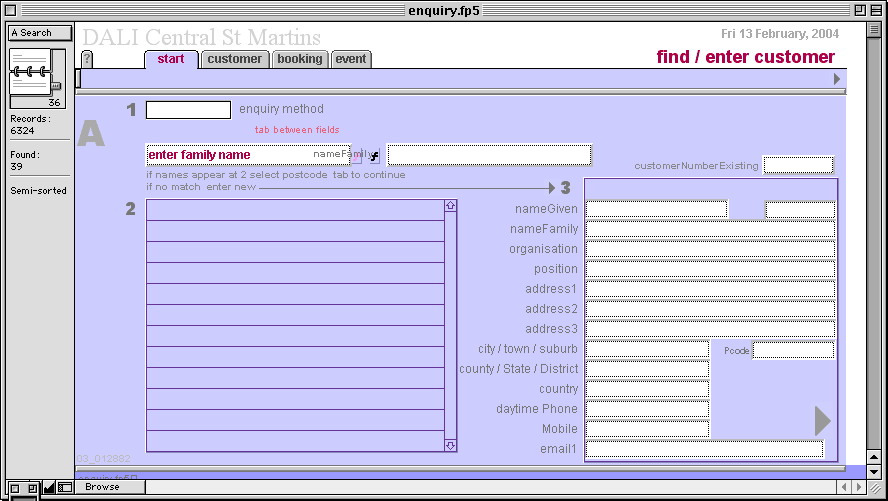
Task: Switch to the customer tab
Action: pyautogui.click(x=234, y=59)
